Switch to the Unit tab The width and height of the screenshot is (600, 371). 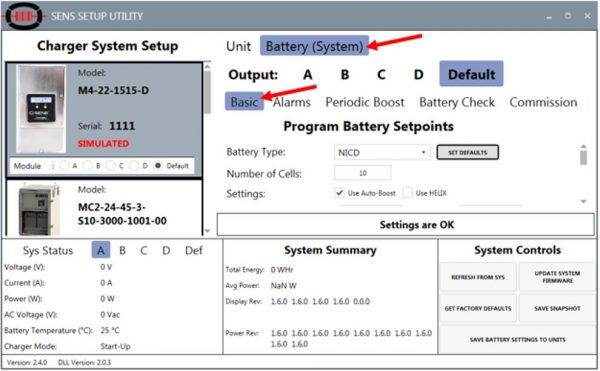point(238,46)
